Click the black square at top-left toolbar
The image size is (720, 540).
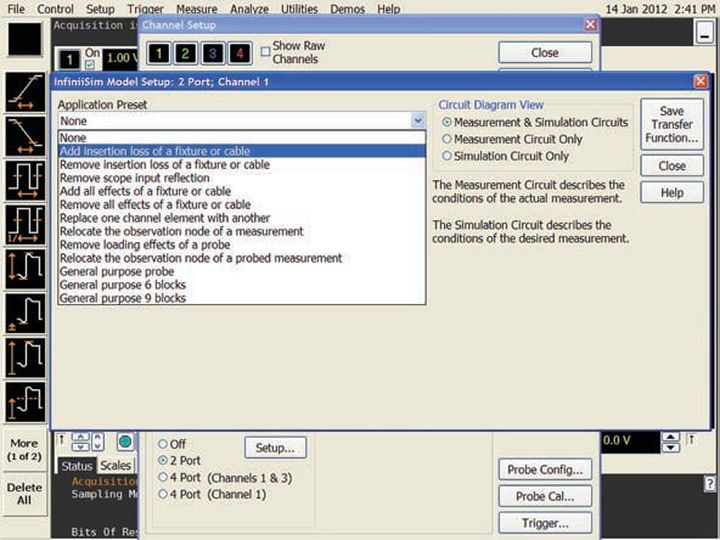[25, 39]
